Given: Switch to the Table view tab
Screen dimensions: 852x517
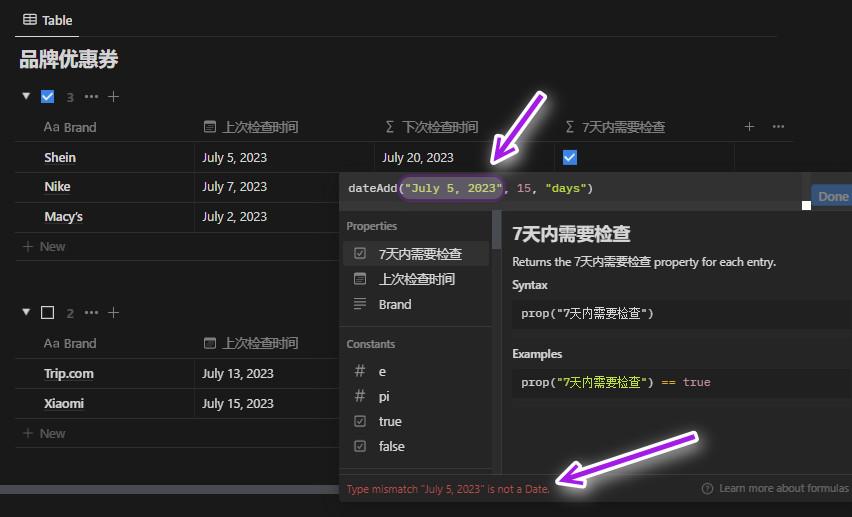Looking at the screenshot, I should 47,20.
